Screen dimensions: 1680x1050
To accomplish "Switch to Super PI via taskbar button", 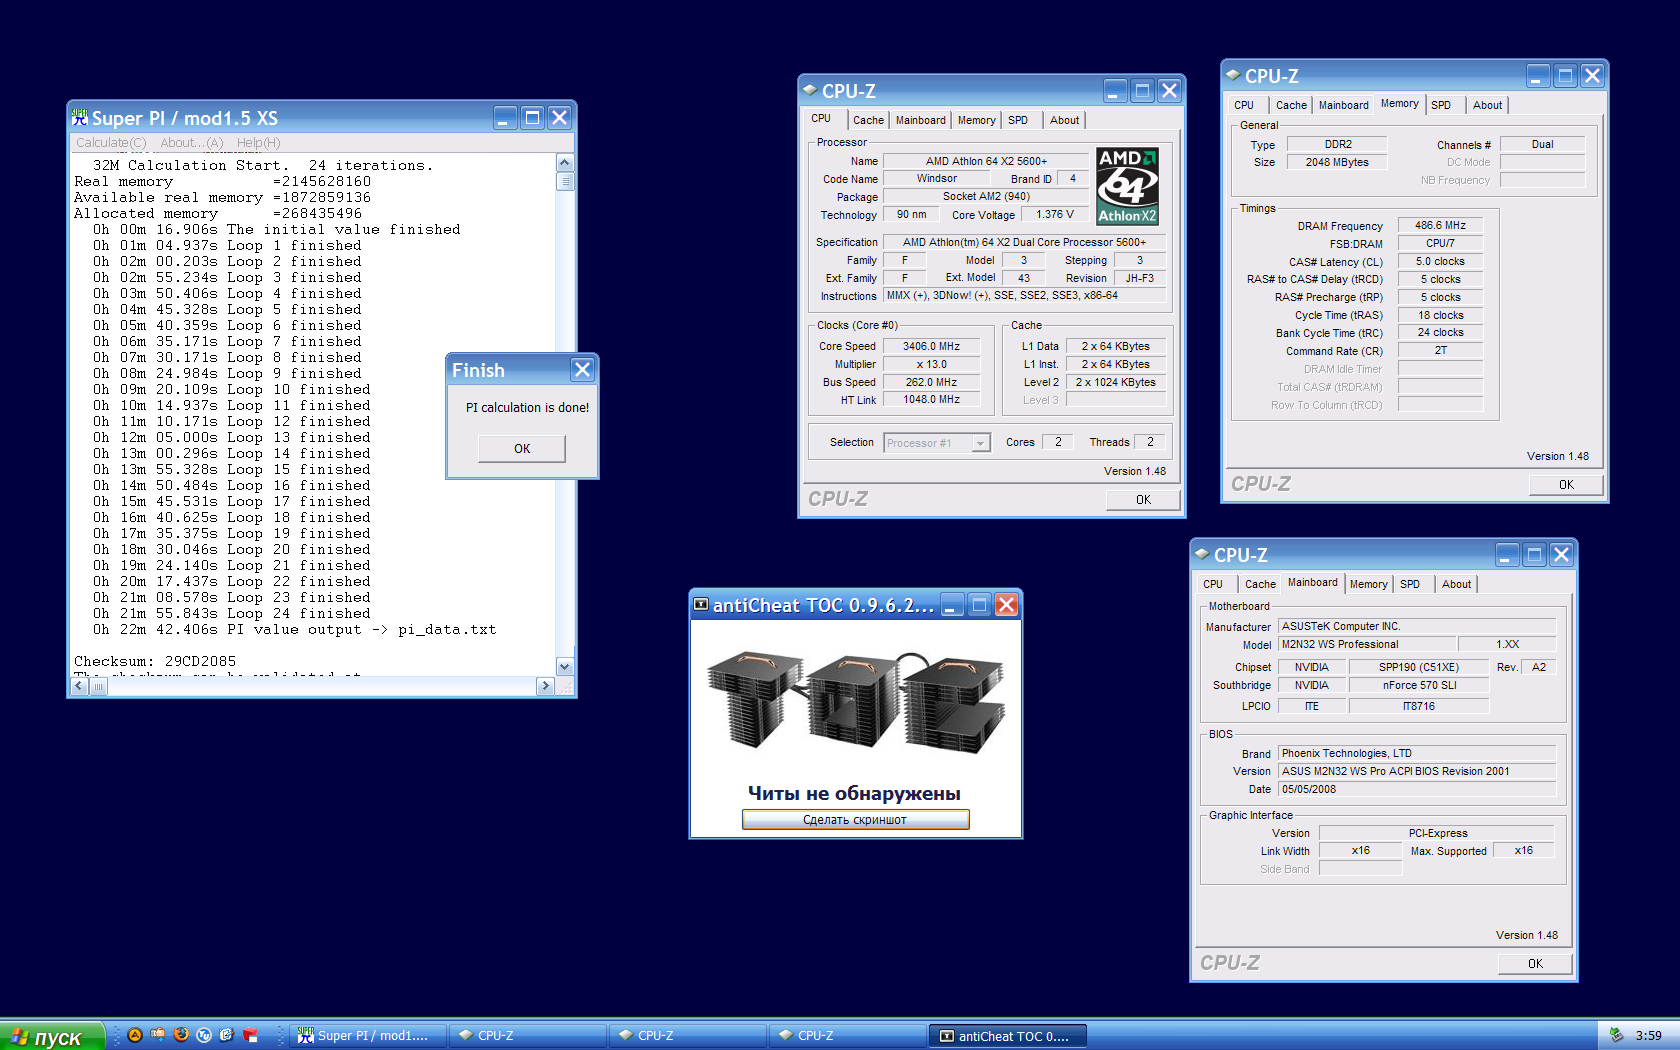I will tap(368, 1036).
